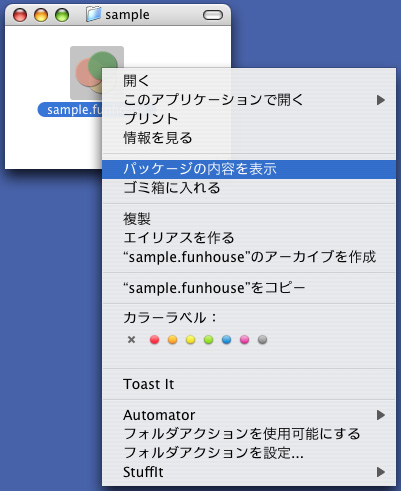
Task: Click the folder proxy icon in title bar
Action: (93, 14)
